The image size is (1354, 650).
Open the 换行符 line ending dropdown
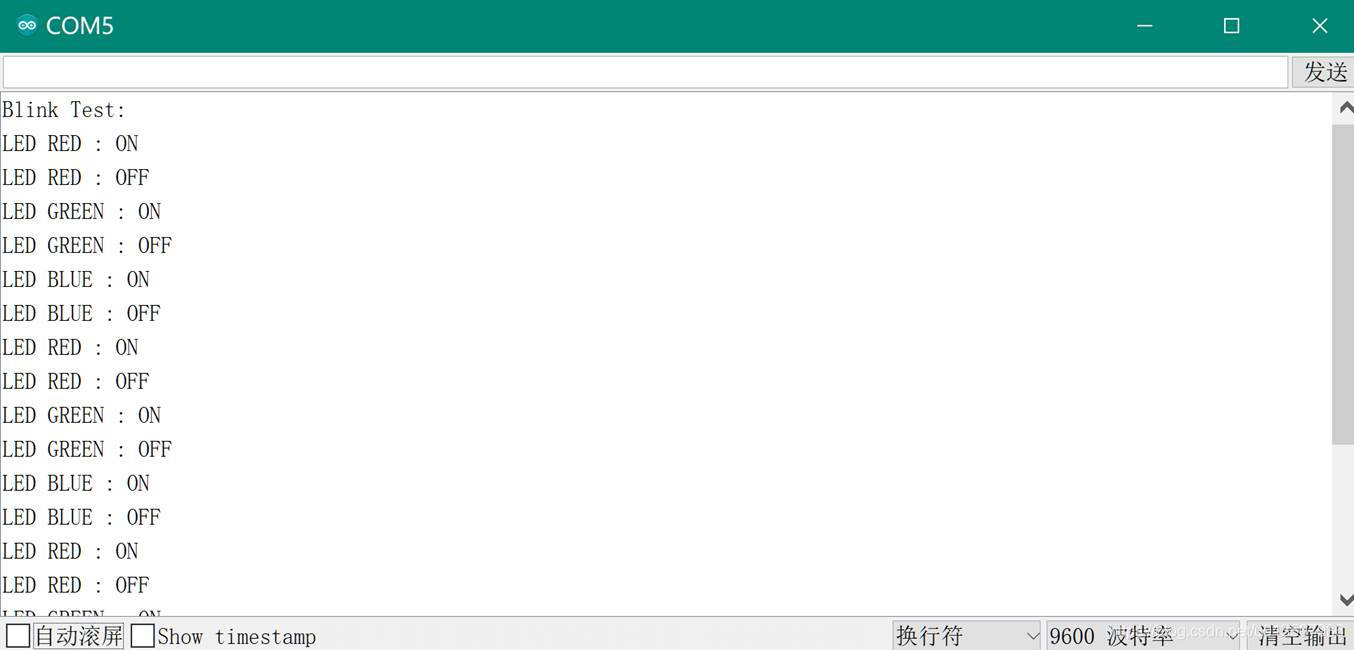point(967,635)
